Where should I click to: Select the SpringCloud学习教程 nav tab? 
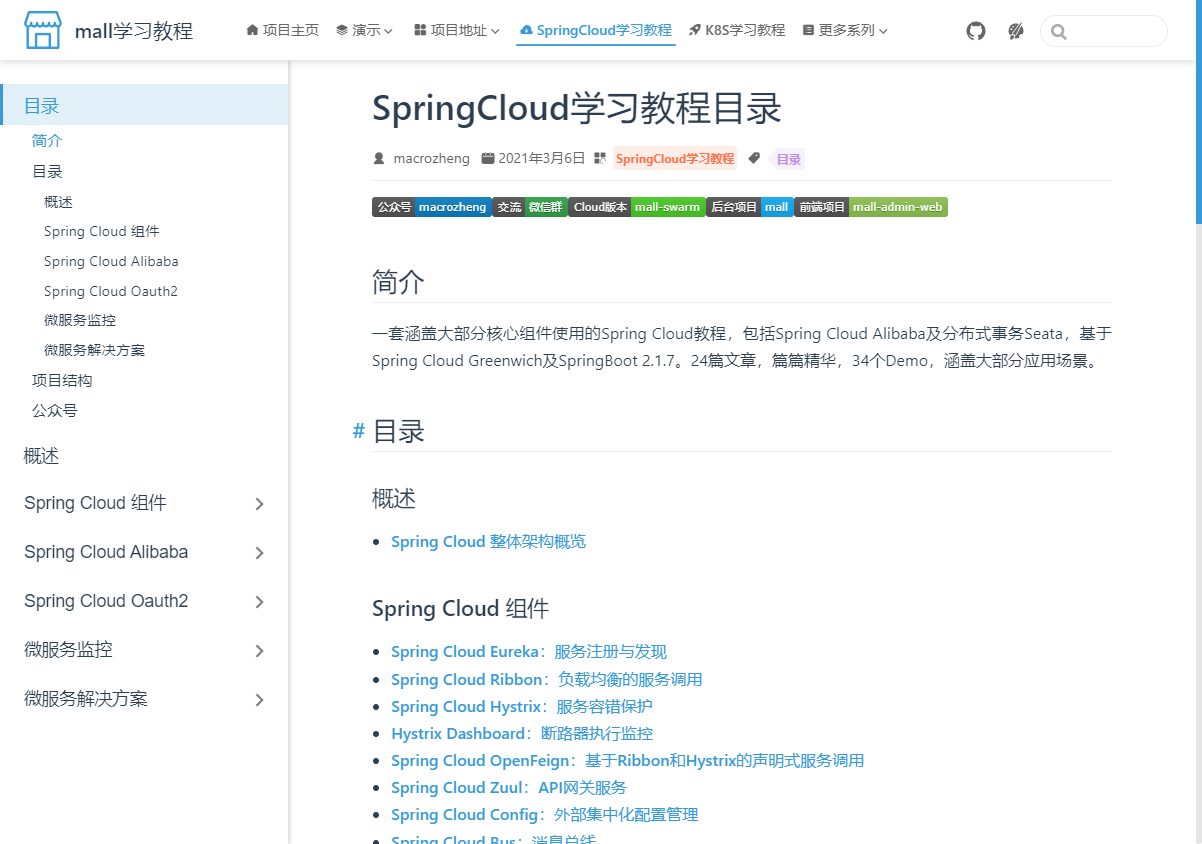pyautogui.click(x=596, y=30)
